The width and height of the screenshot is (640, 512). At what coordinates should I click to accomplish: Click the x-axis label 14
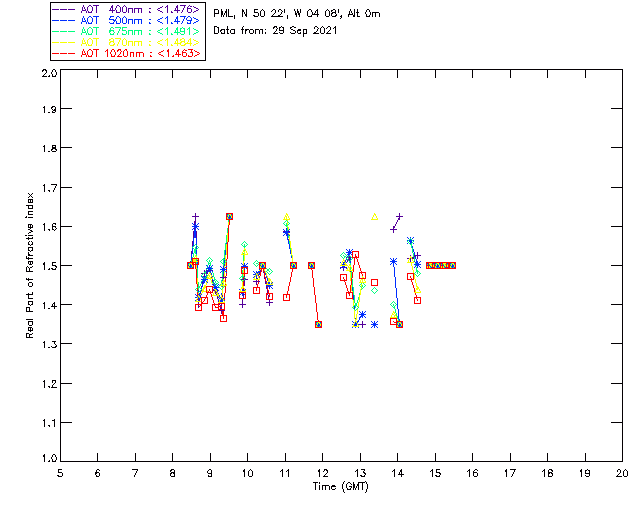(x=398, y=473)
